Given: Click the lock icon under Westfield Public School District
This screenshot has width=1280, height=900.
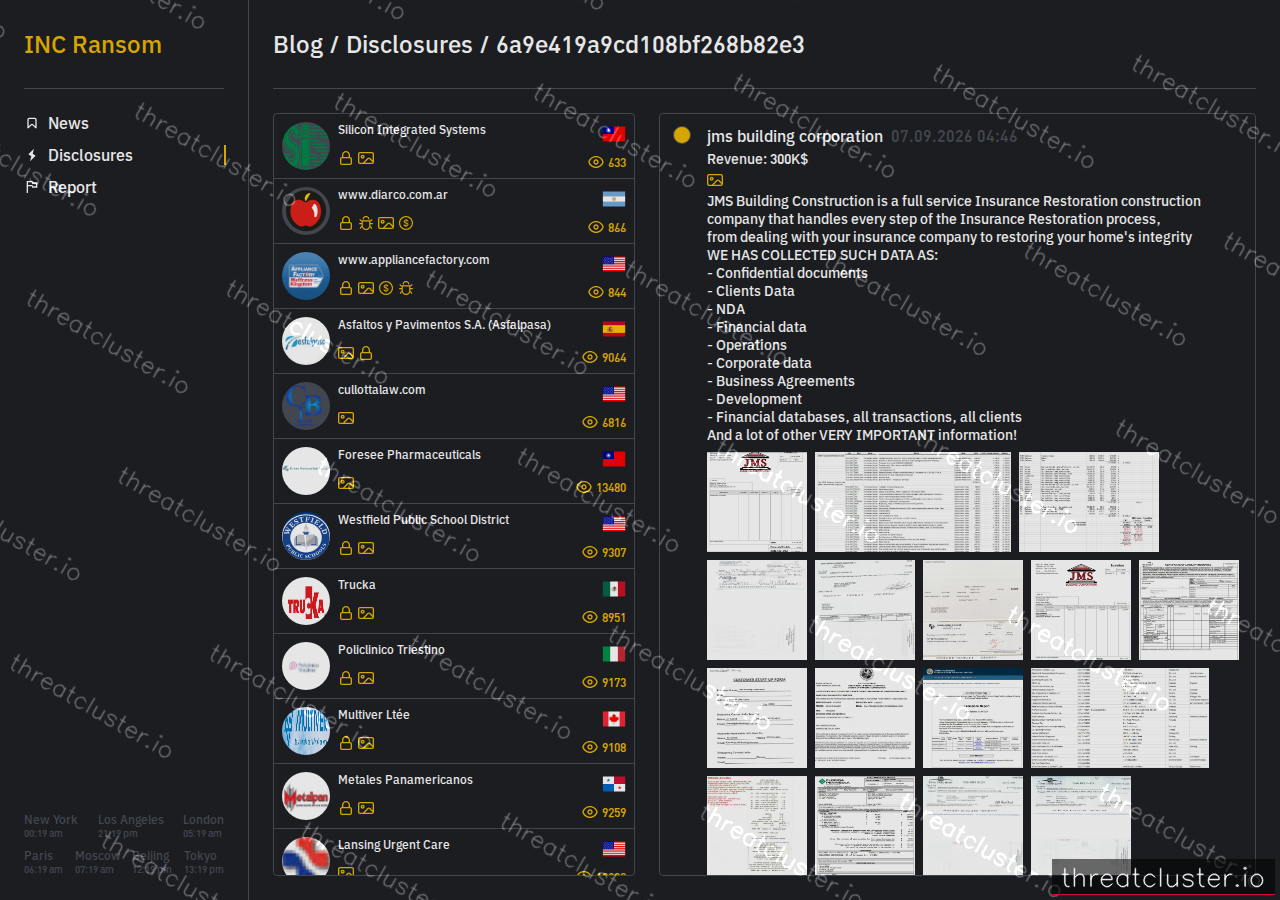Looking at the screenshot, I should click(x=345, y=548).
